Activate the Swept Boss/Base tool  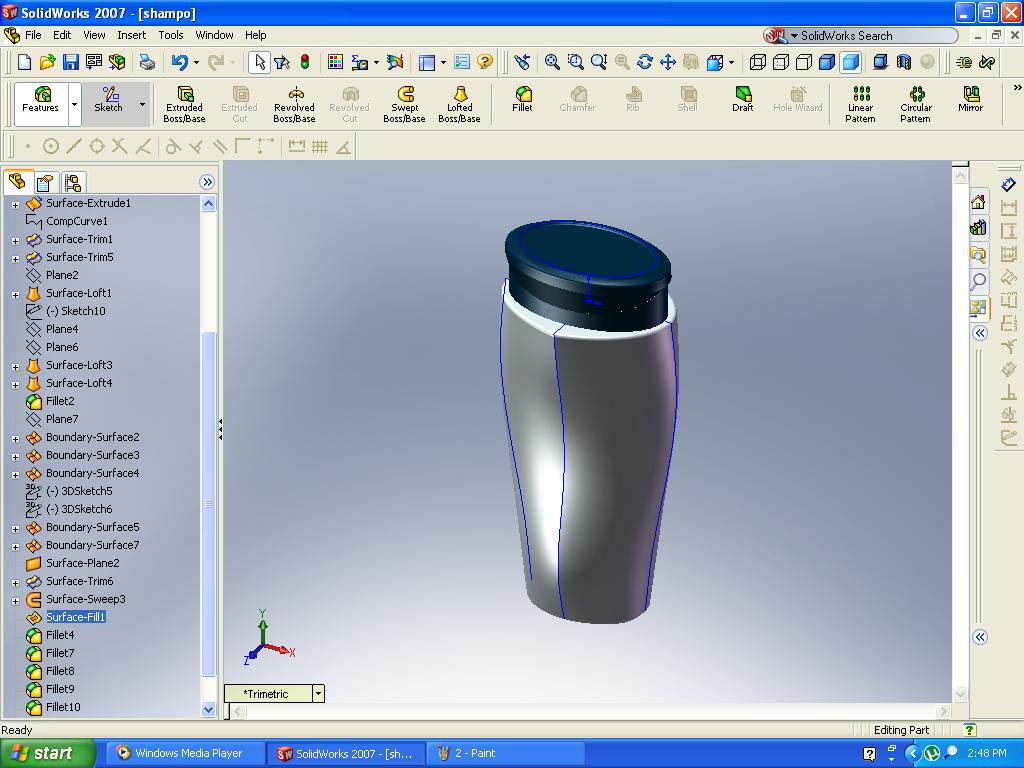[x=404, y=104]
